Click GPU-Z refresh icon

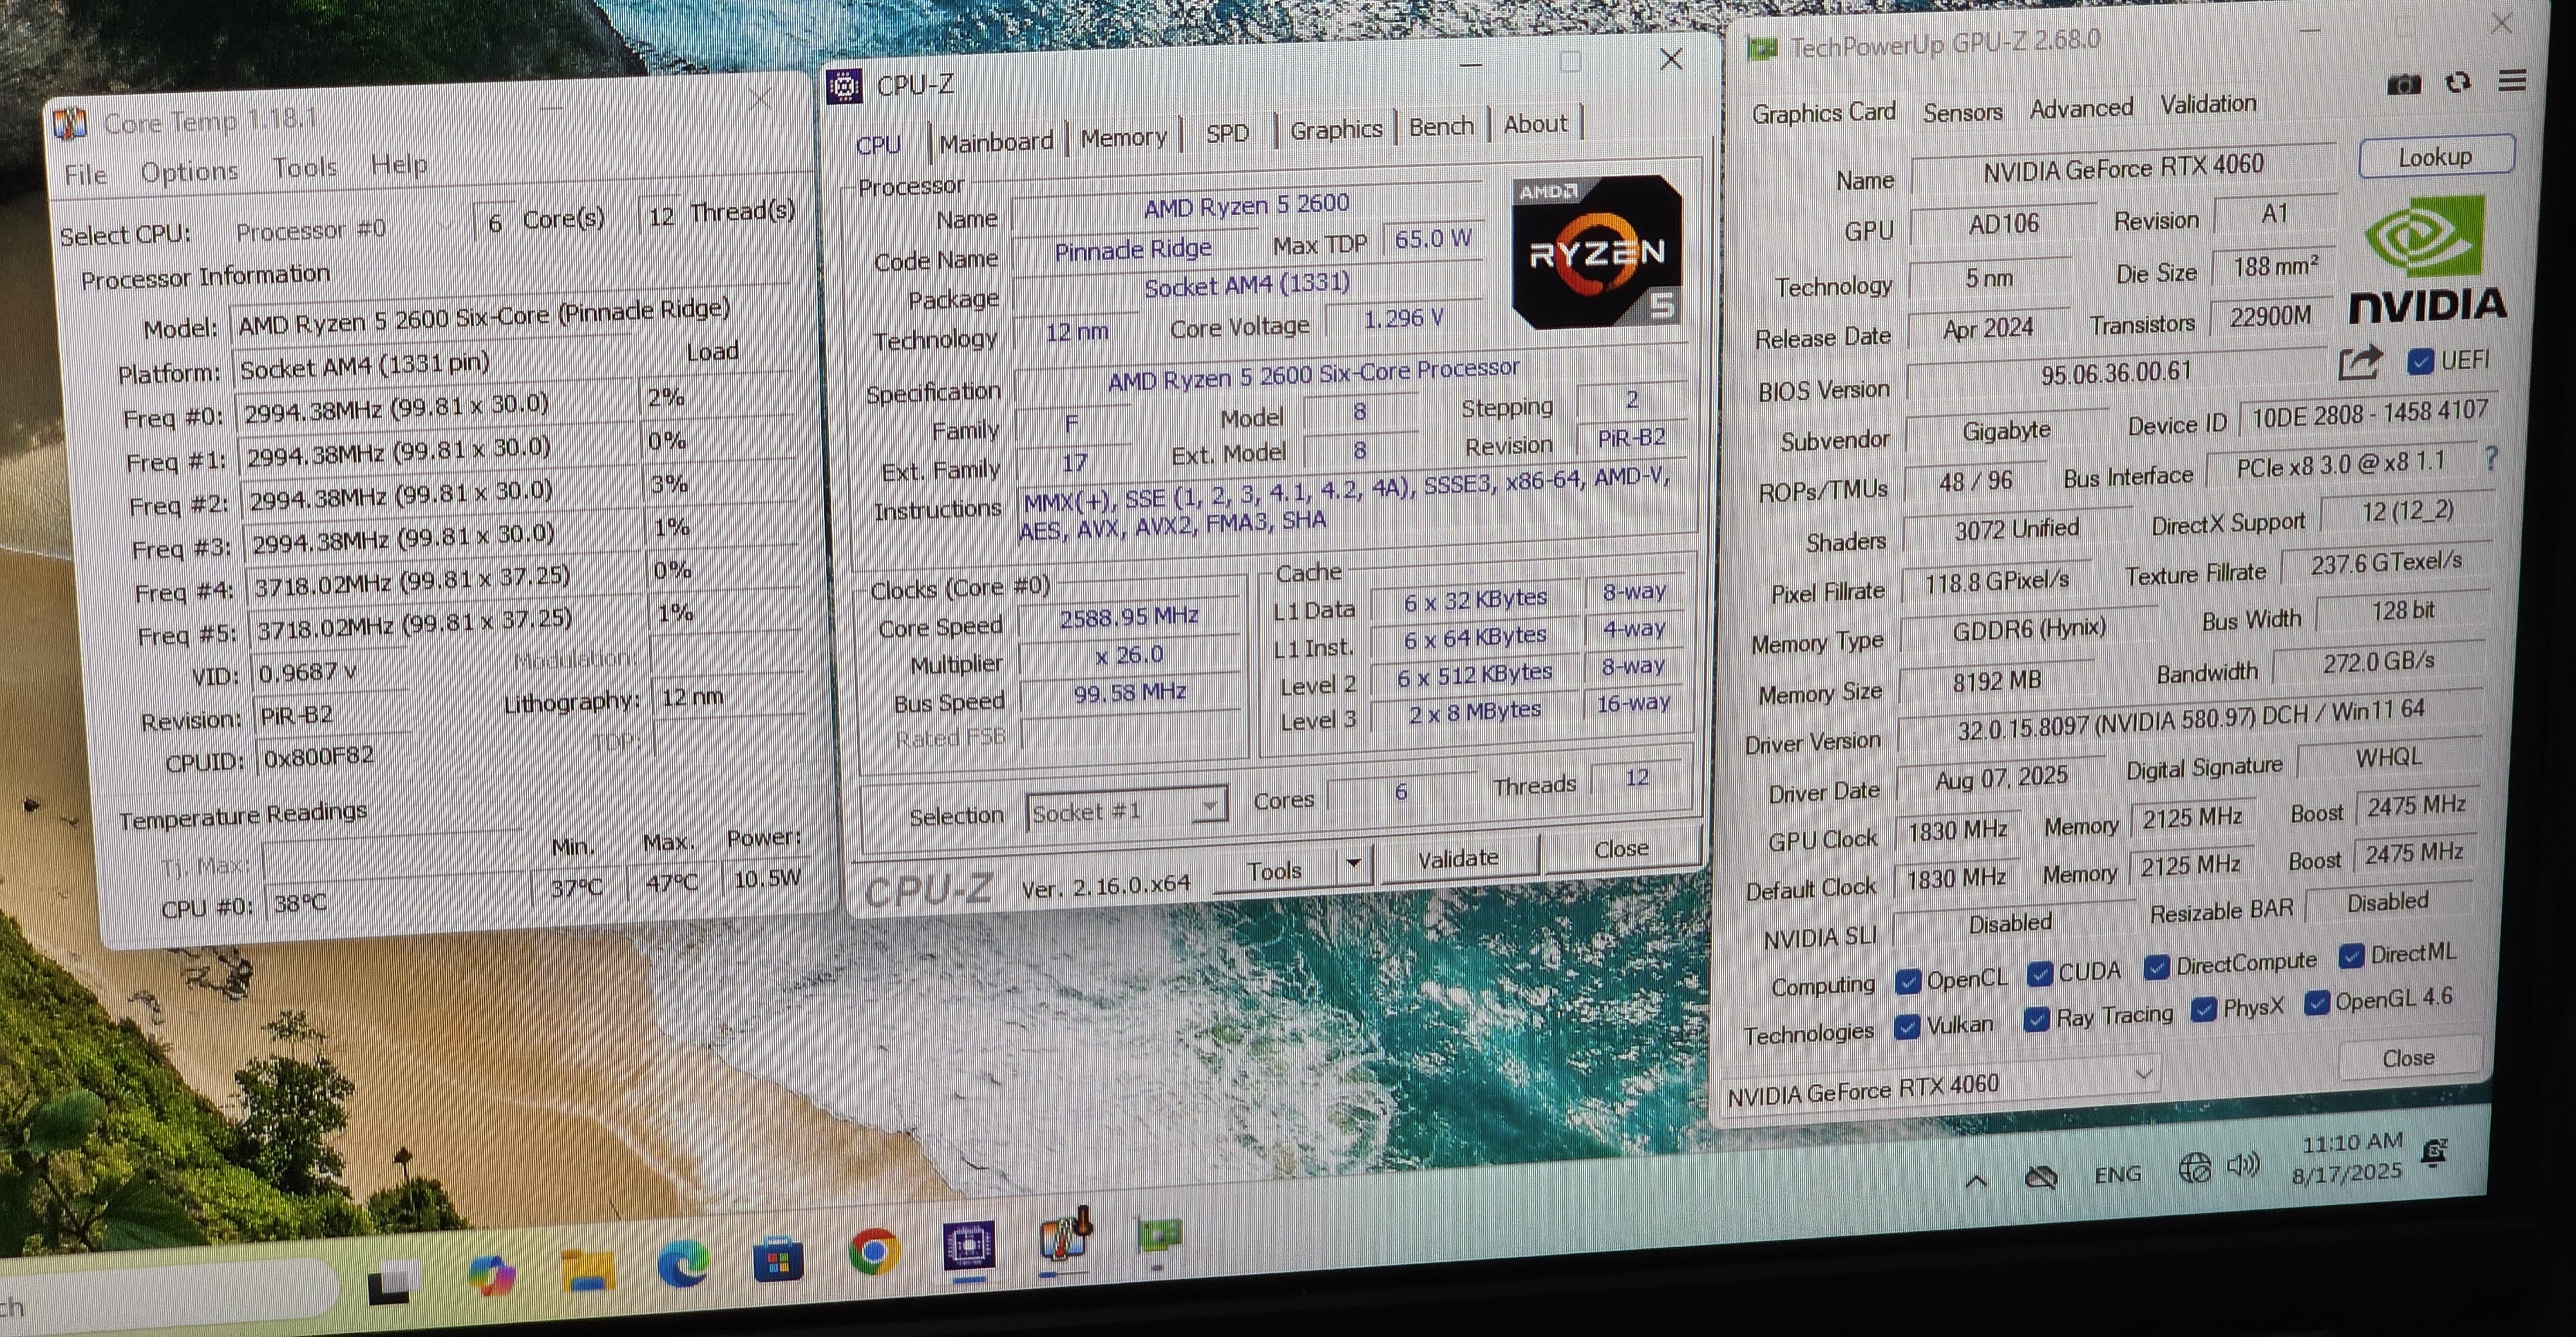click(2458, 82)
